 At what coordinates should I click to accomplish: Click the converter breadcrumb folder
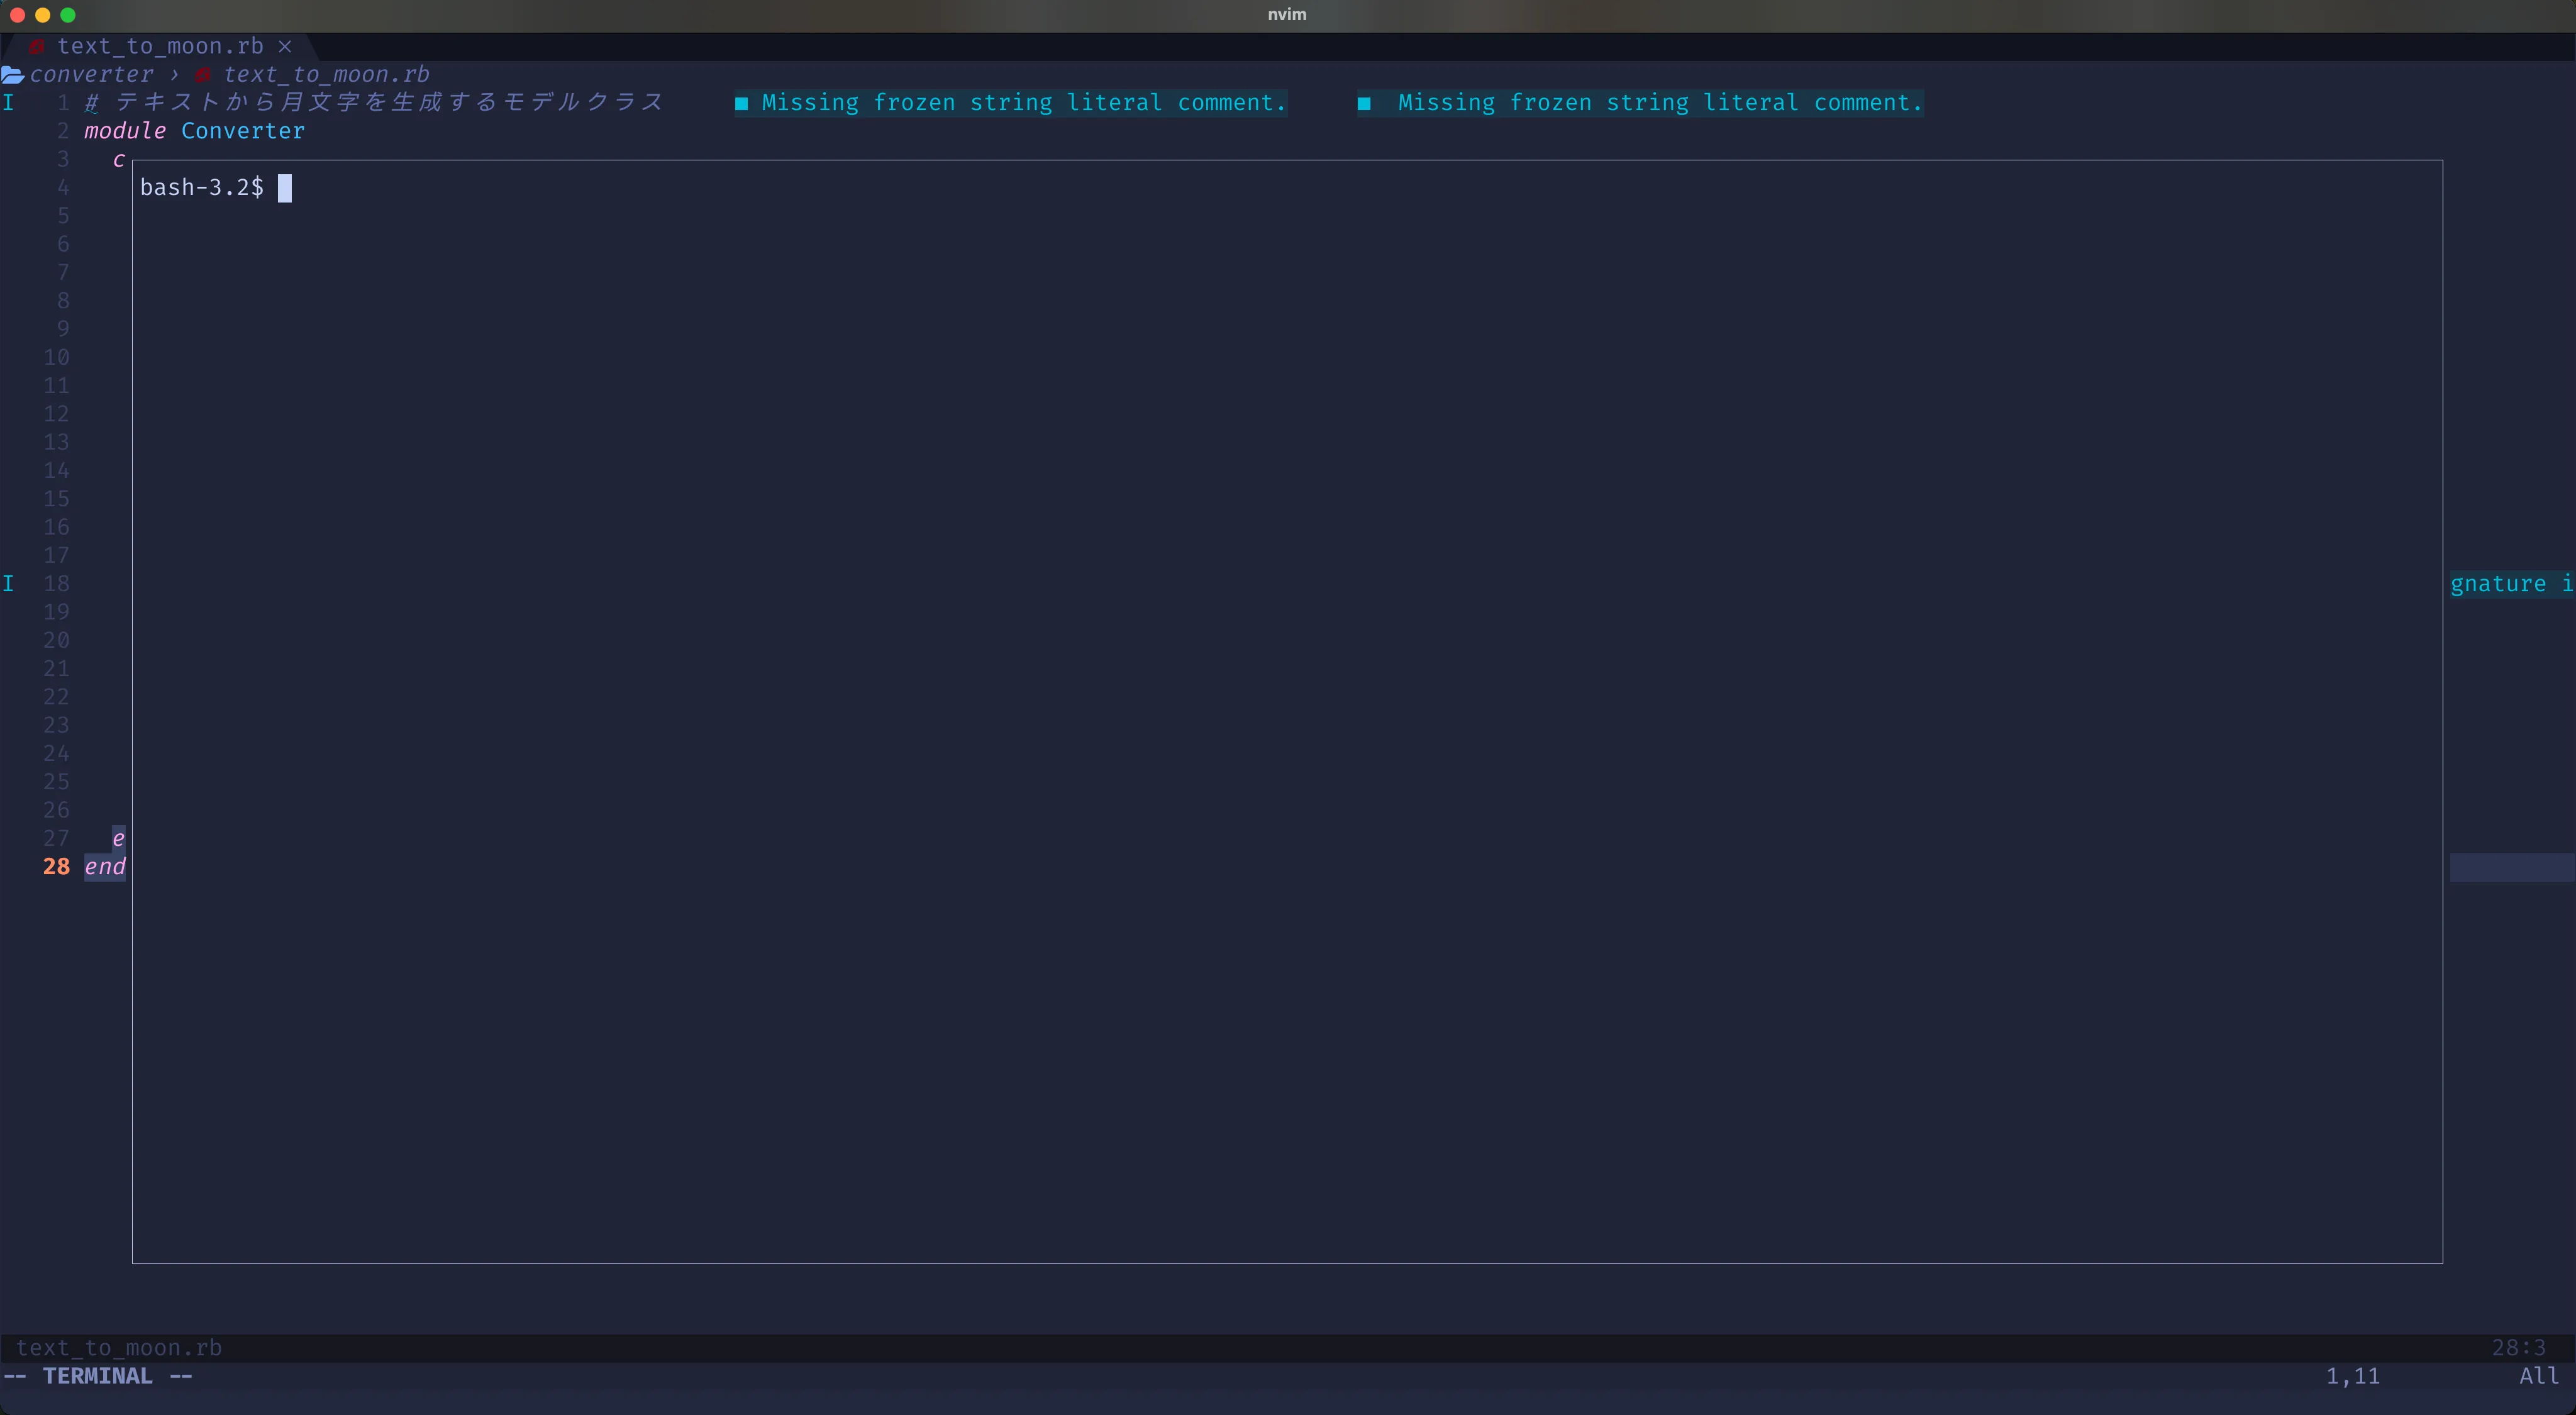[91, 75]
